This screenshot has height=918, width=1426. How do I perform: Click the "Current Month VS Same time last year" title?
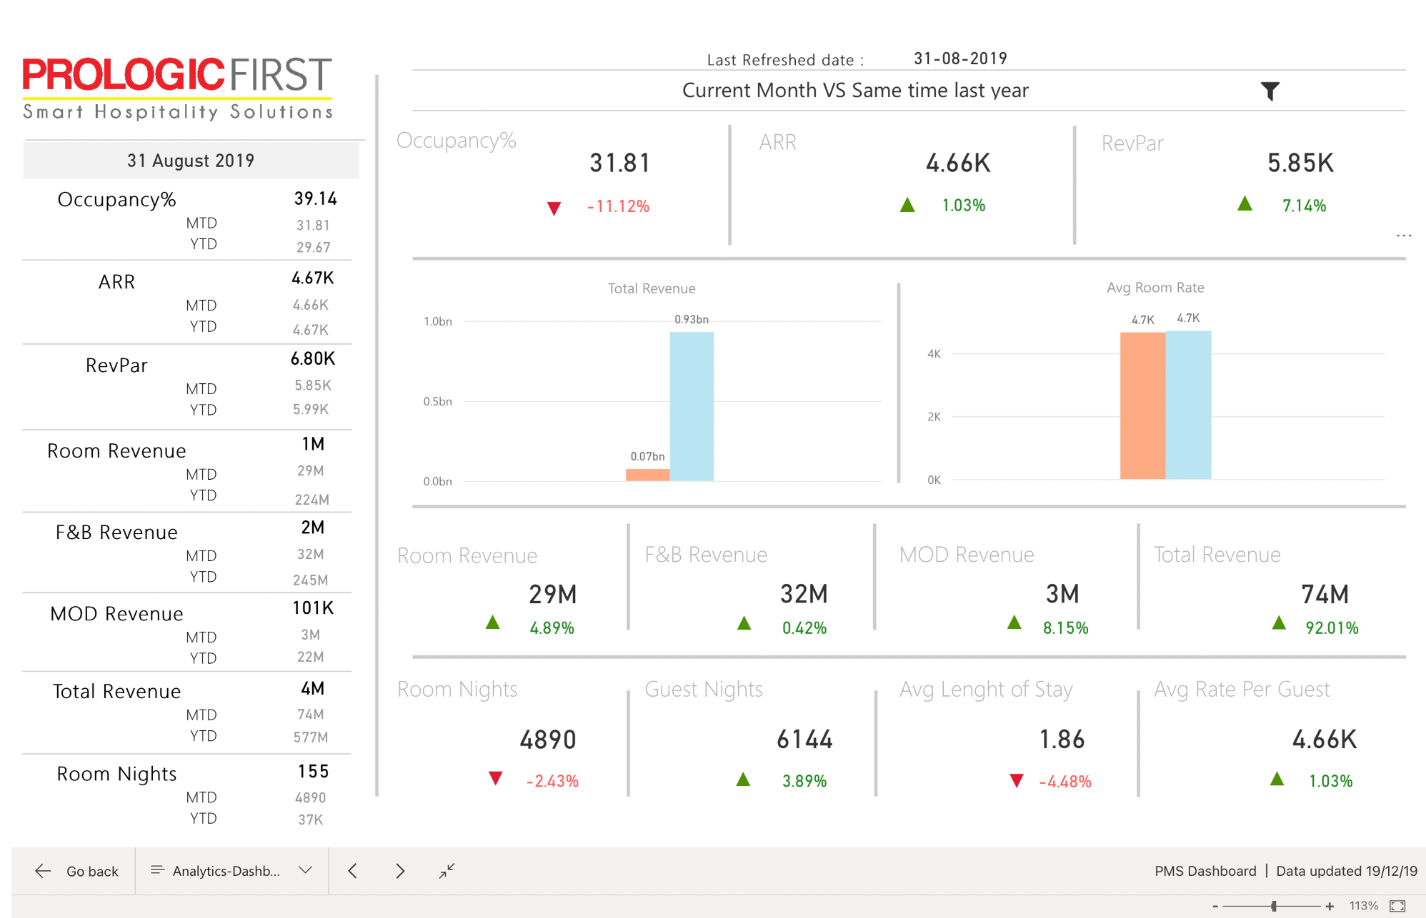click(x=855, y=90)
